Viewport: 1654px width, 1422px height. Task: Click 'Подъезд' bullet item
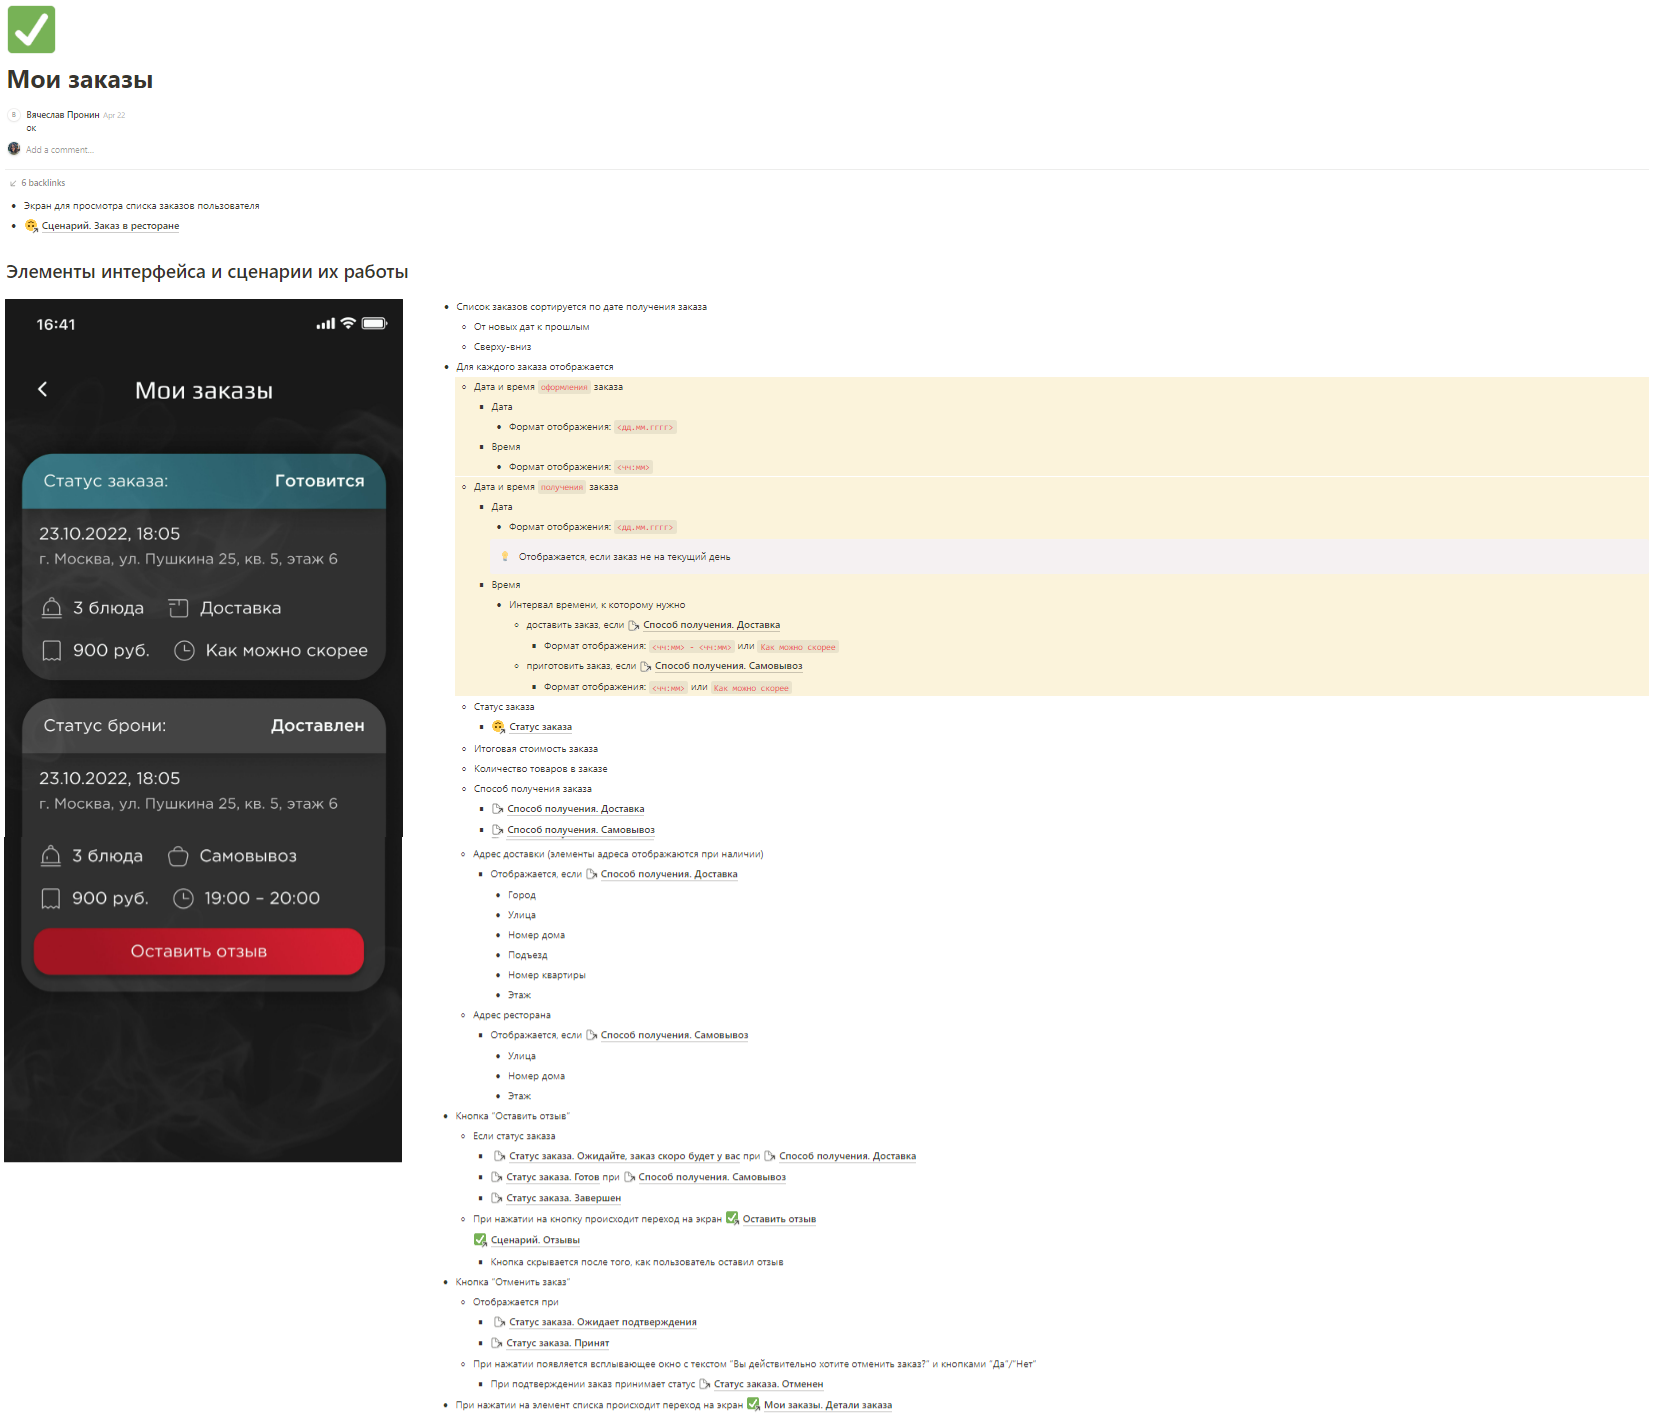pos(527,955)
